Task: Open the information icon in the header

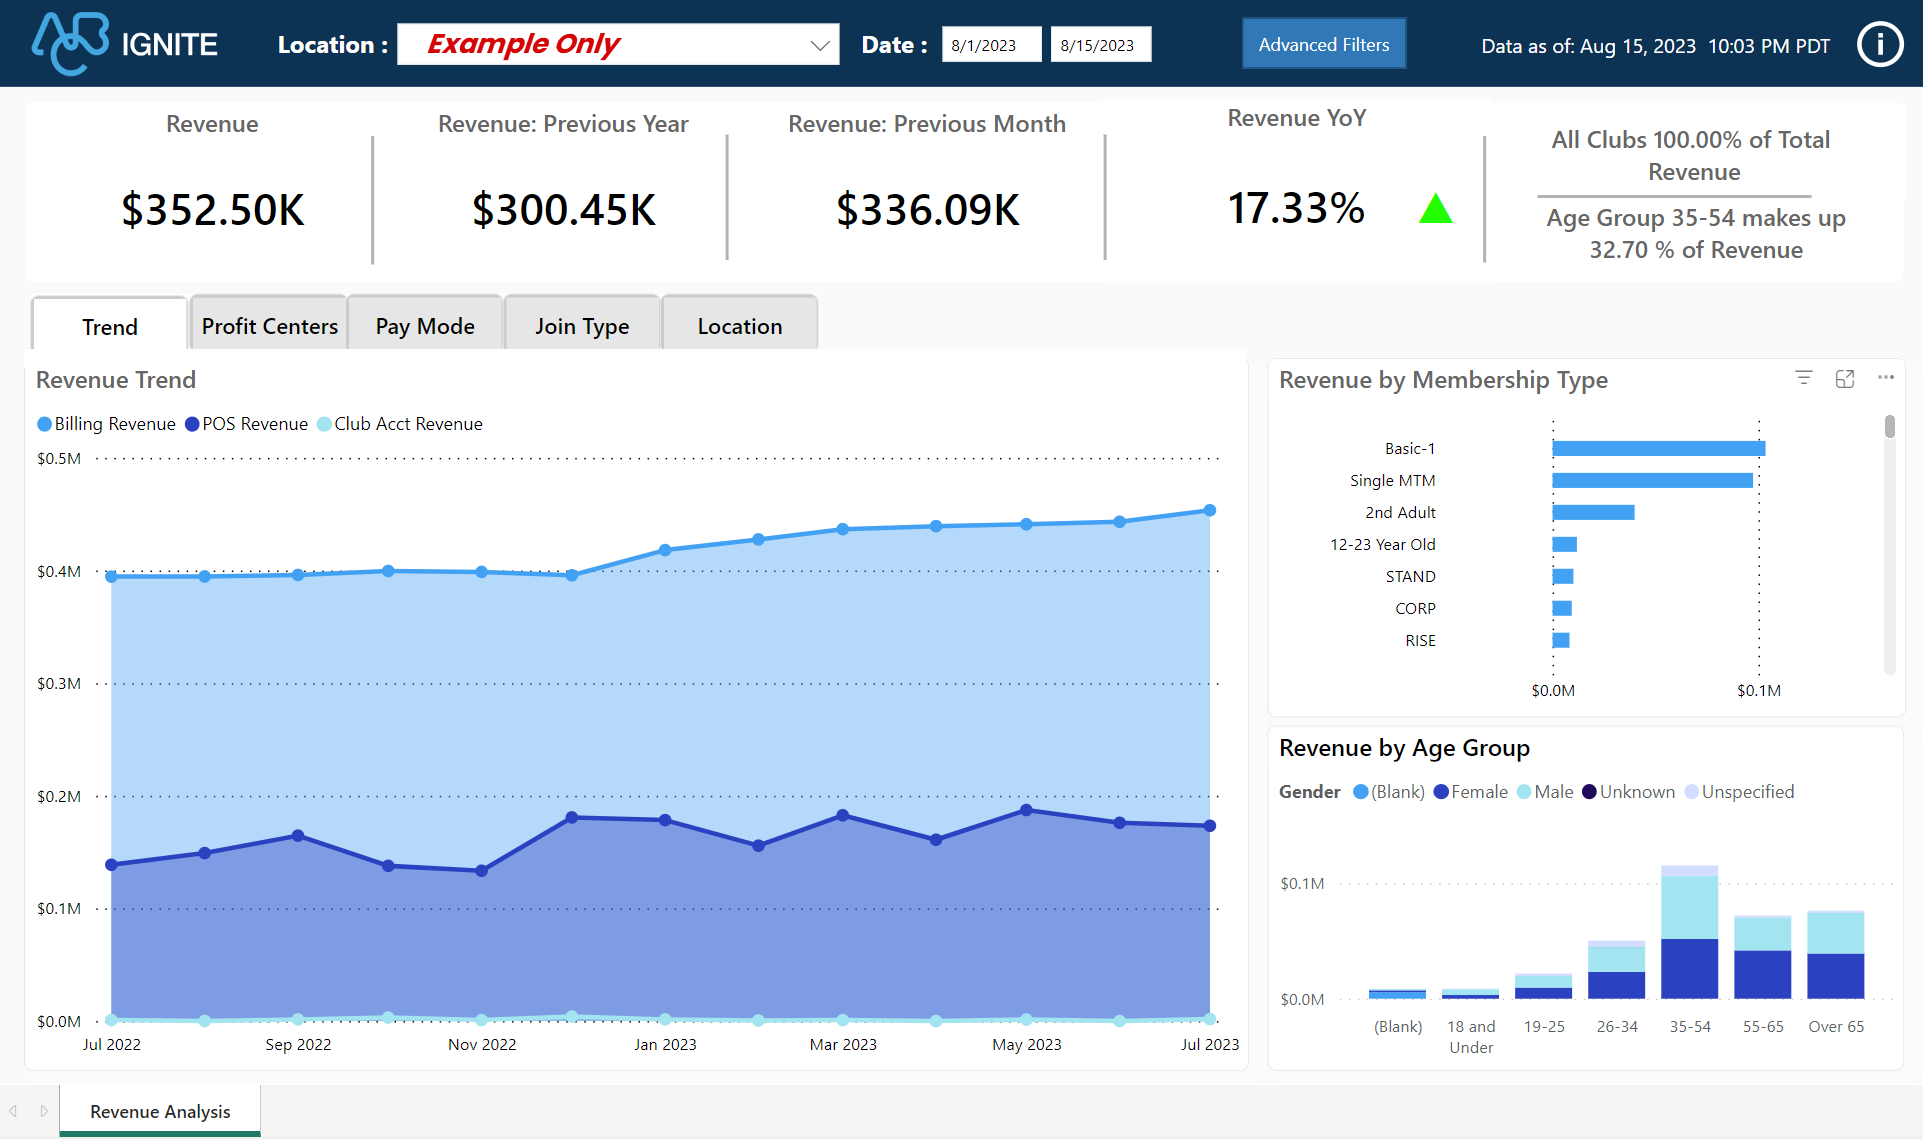Action: click(x=1880, y=45)
